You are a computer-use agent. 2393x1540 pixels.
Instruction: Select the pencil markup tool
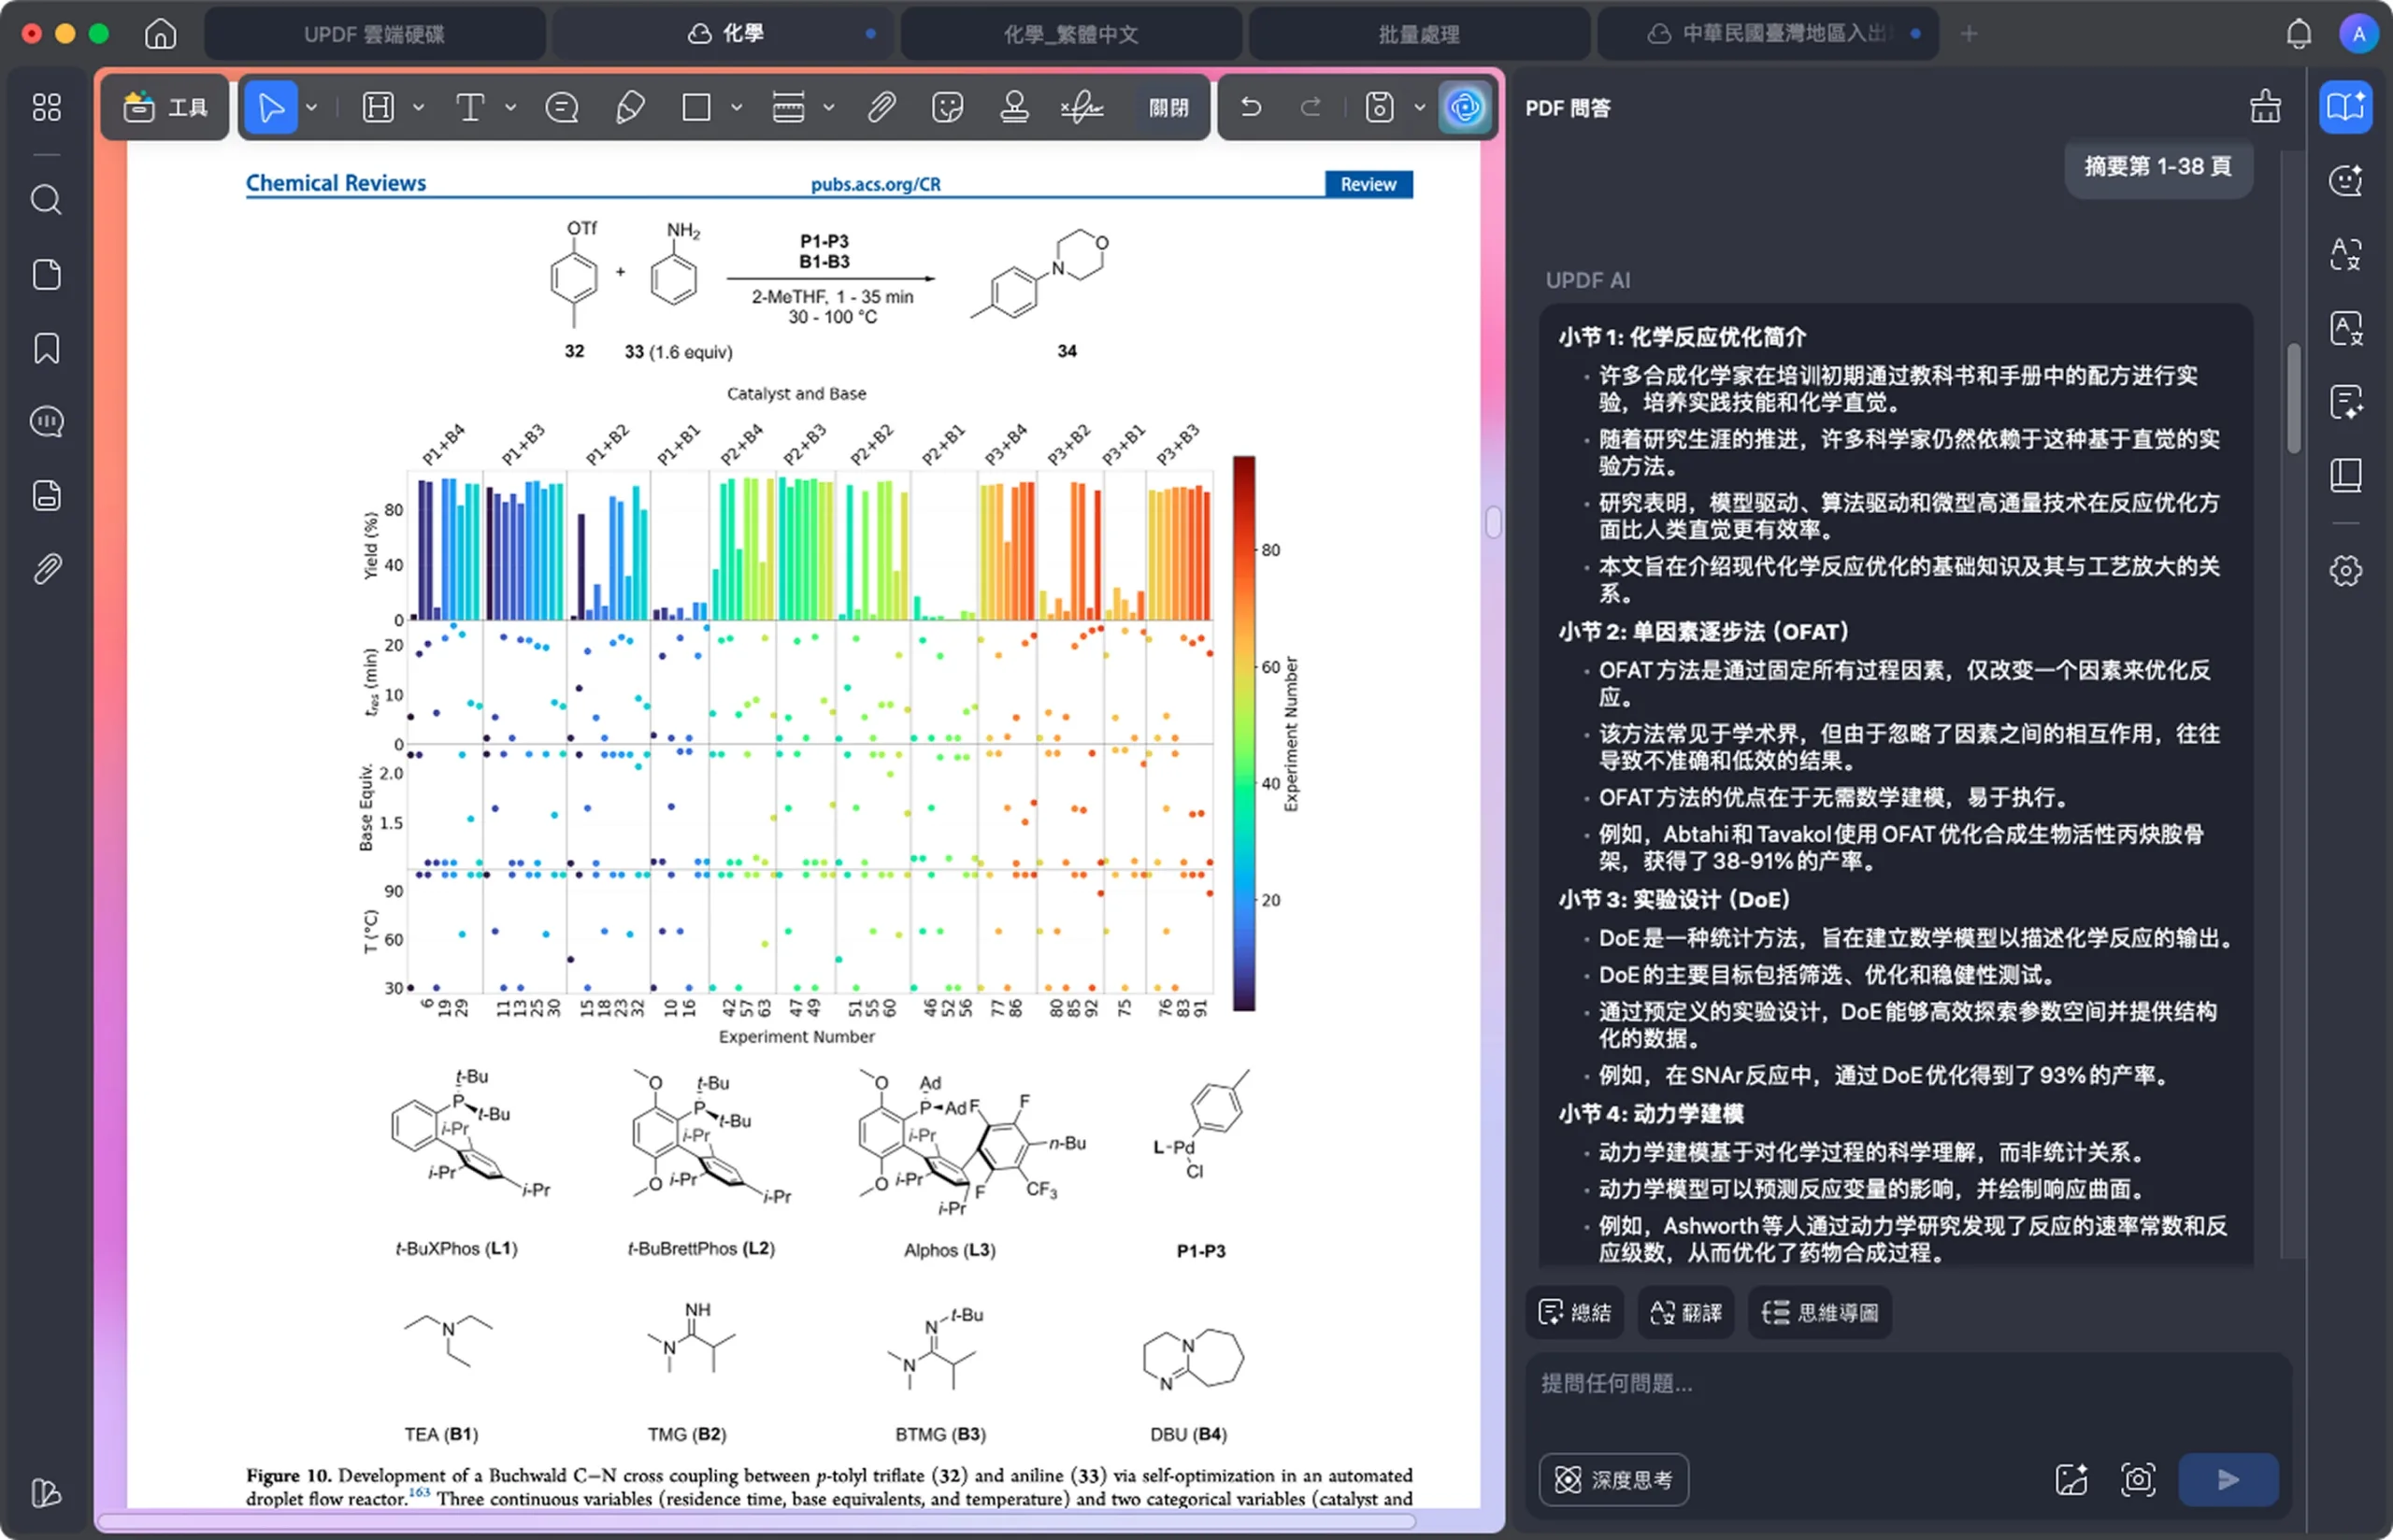click(x=629, y=107)
